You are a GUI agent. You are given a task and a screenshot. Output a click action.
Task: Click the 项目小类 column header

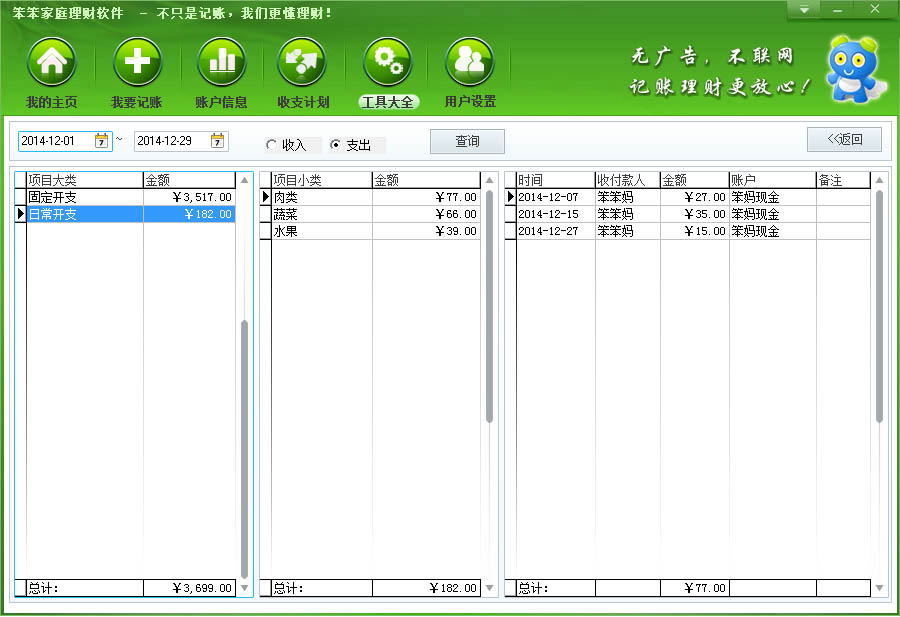click(321, 180)
